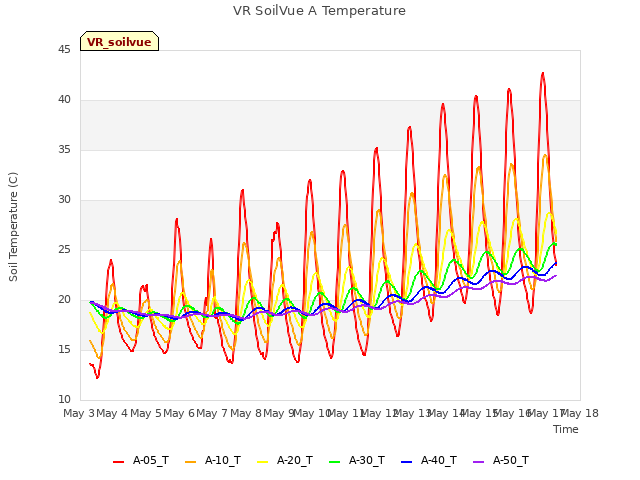Image resolution: width=640 pixels, height=480 pixels.
Task: Click the May 6 x-axis tick label
Action: click(180, 413)
